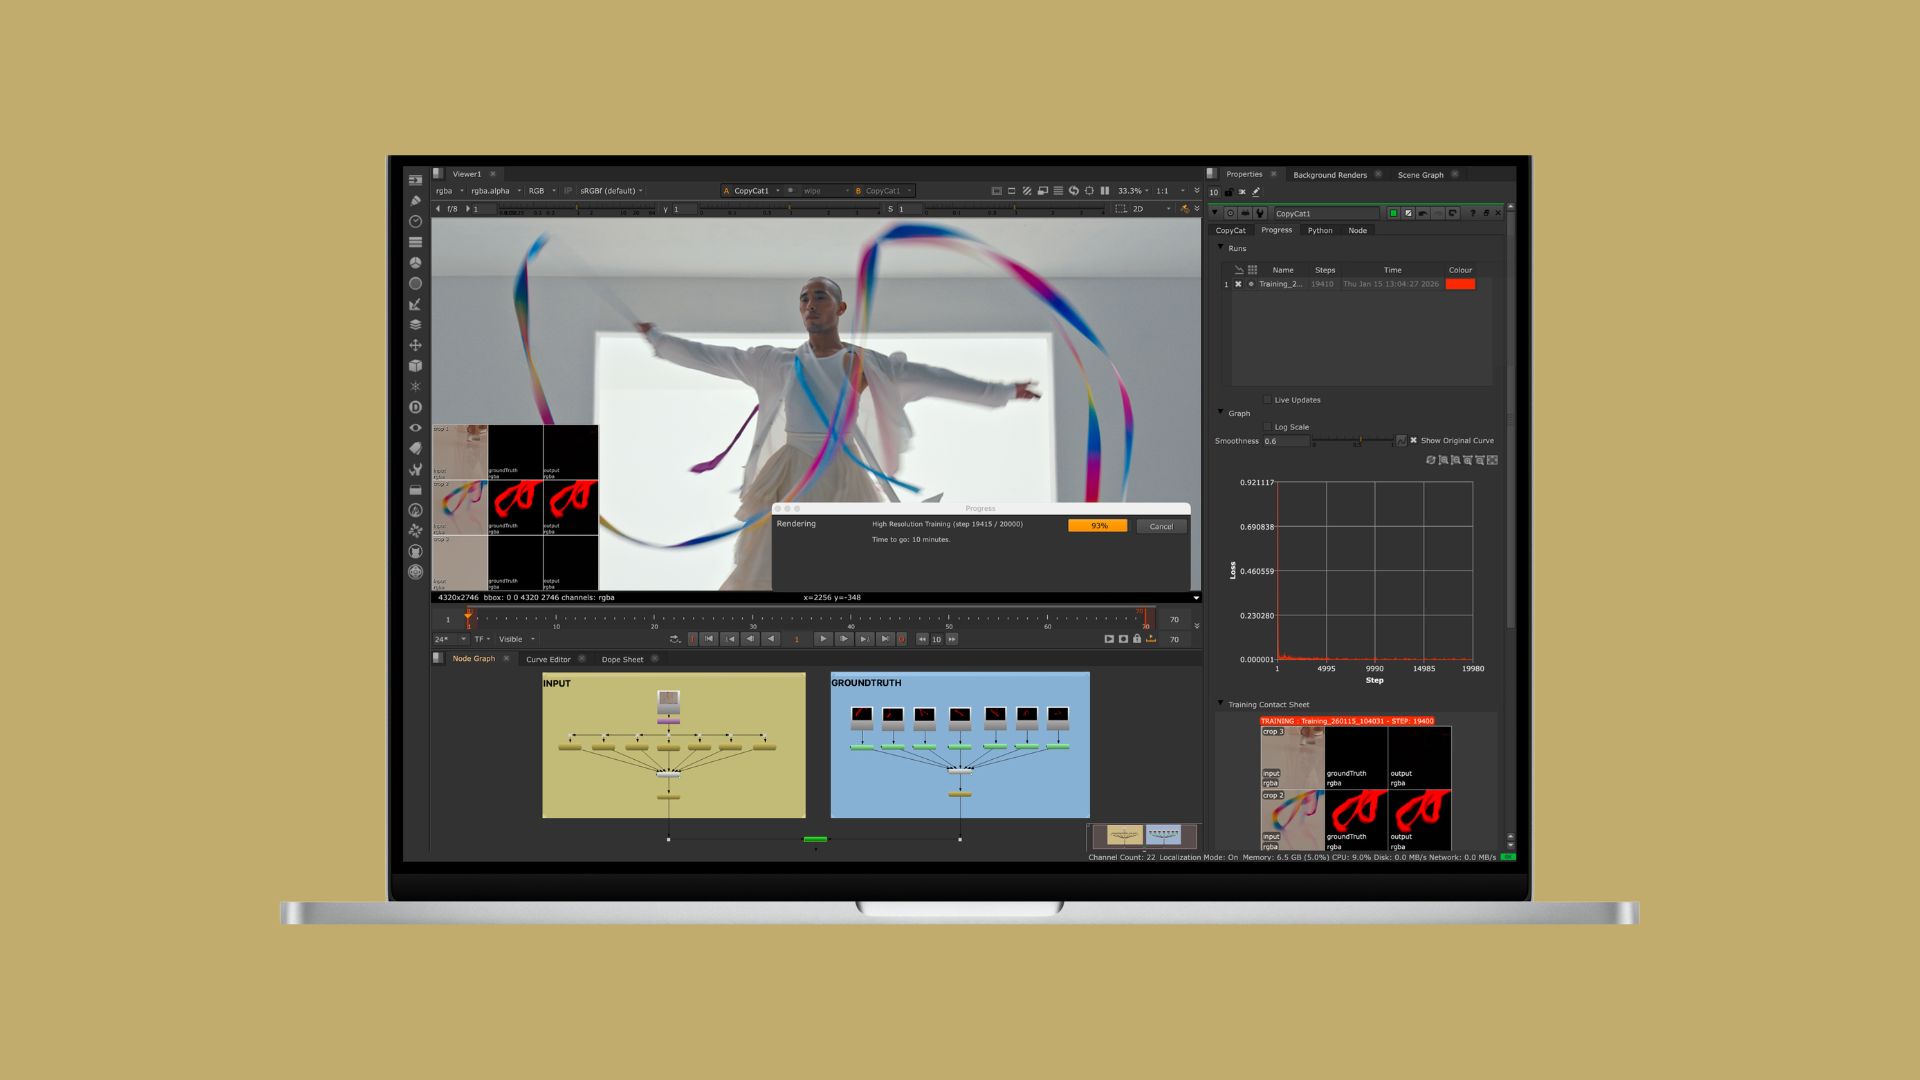Enable the Live Updates checkbox
The height and width of the screenshot is (1080, 1920).
point(1266,400)
